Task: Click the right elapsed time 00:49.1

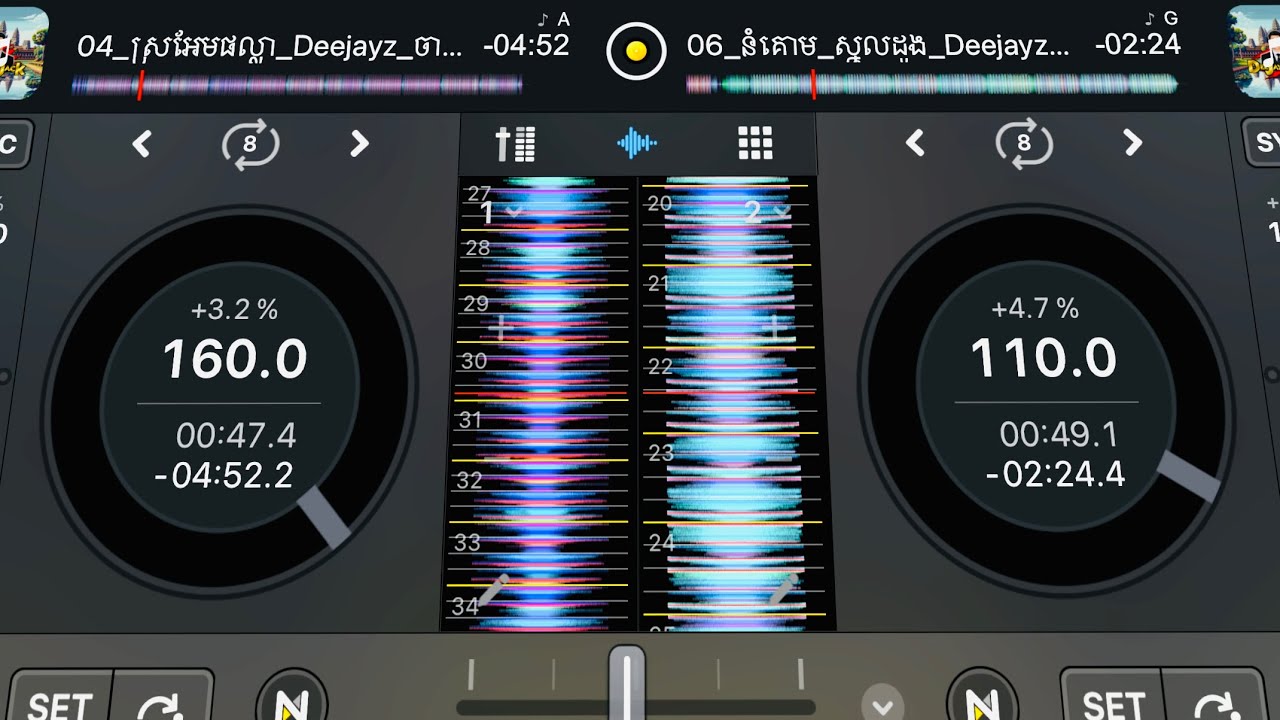Action: point(1058,434)
